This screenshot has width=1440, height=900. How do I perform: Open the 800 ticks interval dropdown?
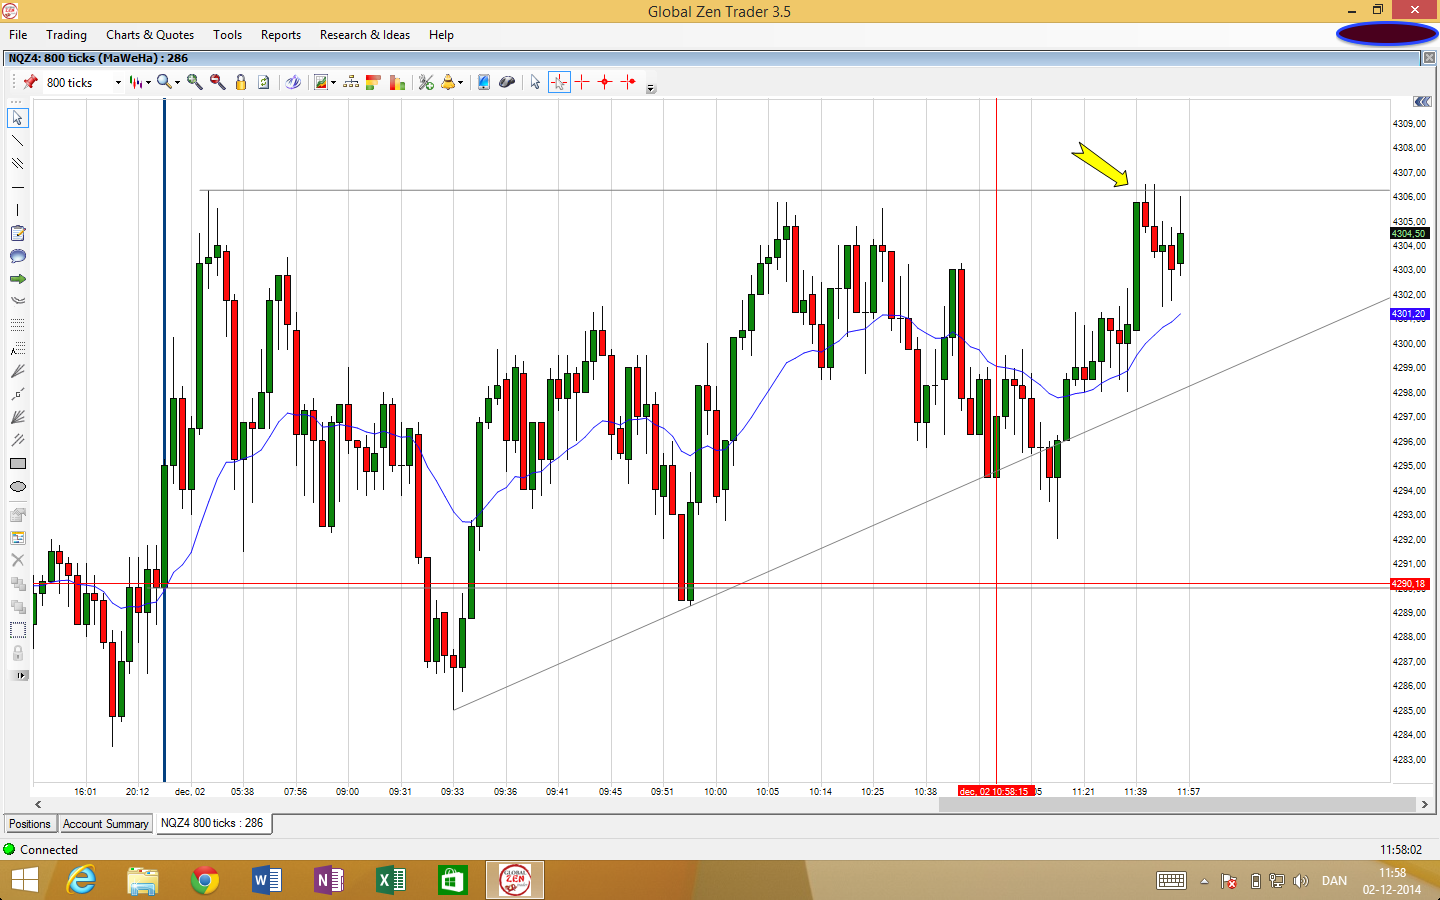[118, 83]
